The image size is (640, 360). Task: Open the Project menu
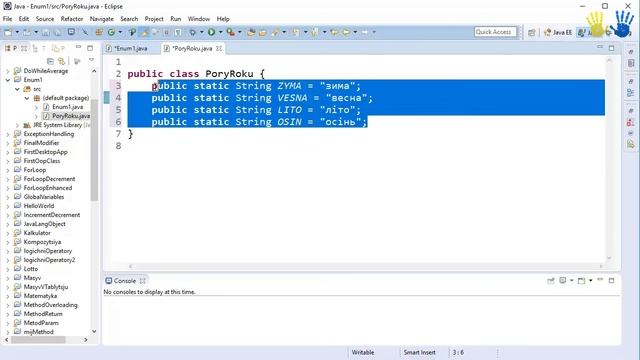point(154,19)
